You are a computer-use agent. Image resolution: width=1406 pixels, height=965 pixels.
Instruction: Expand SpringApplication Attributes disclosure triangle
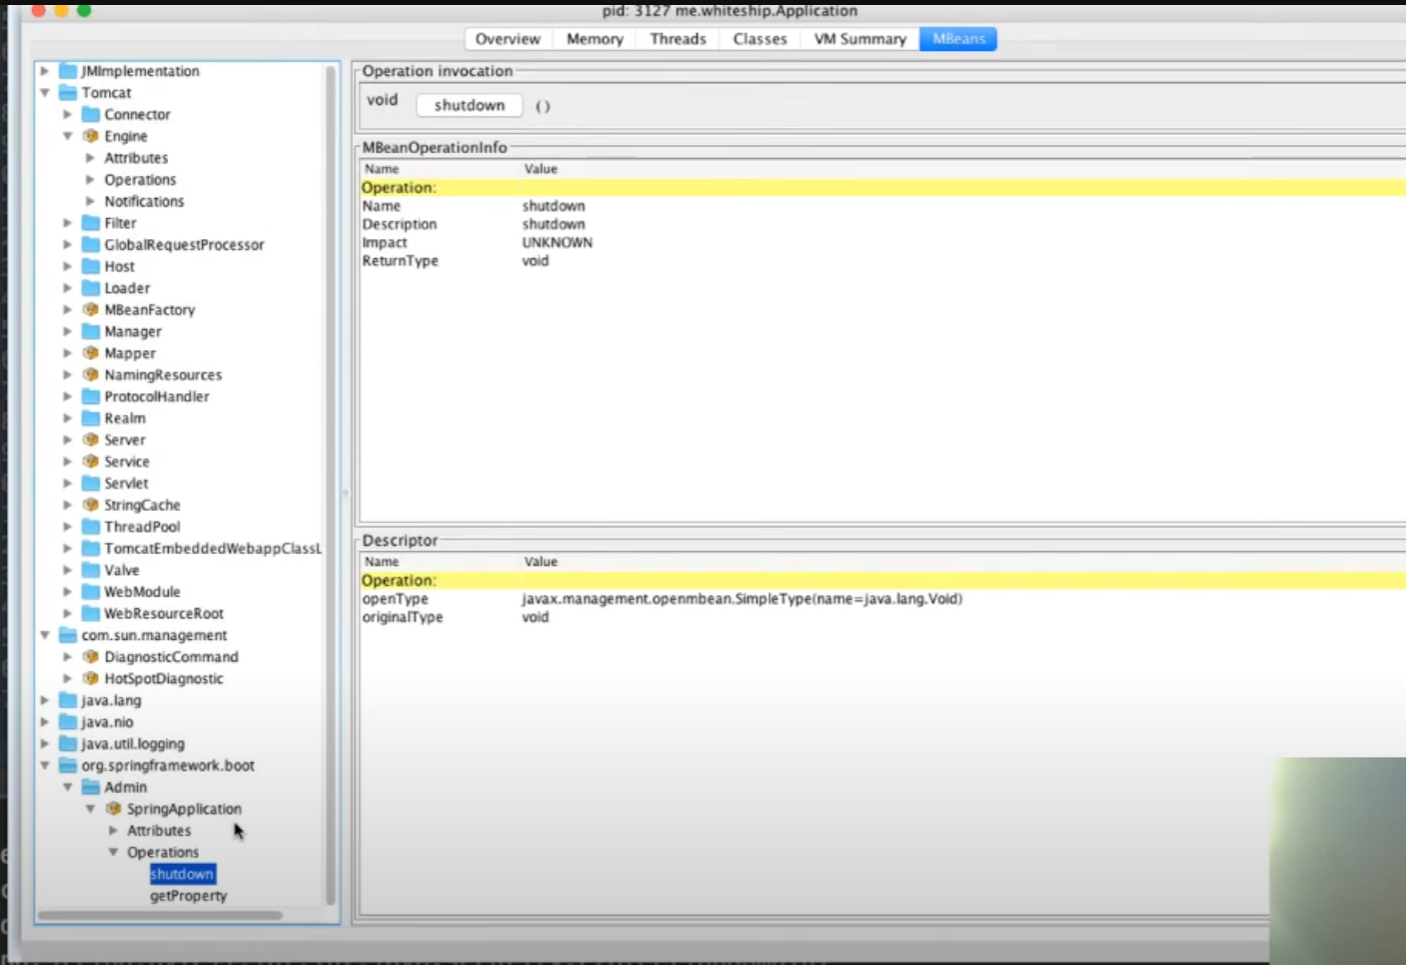click(x=113, y=831)
